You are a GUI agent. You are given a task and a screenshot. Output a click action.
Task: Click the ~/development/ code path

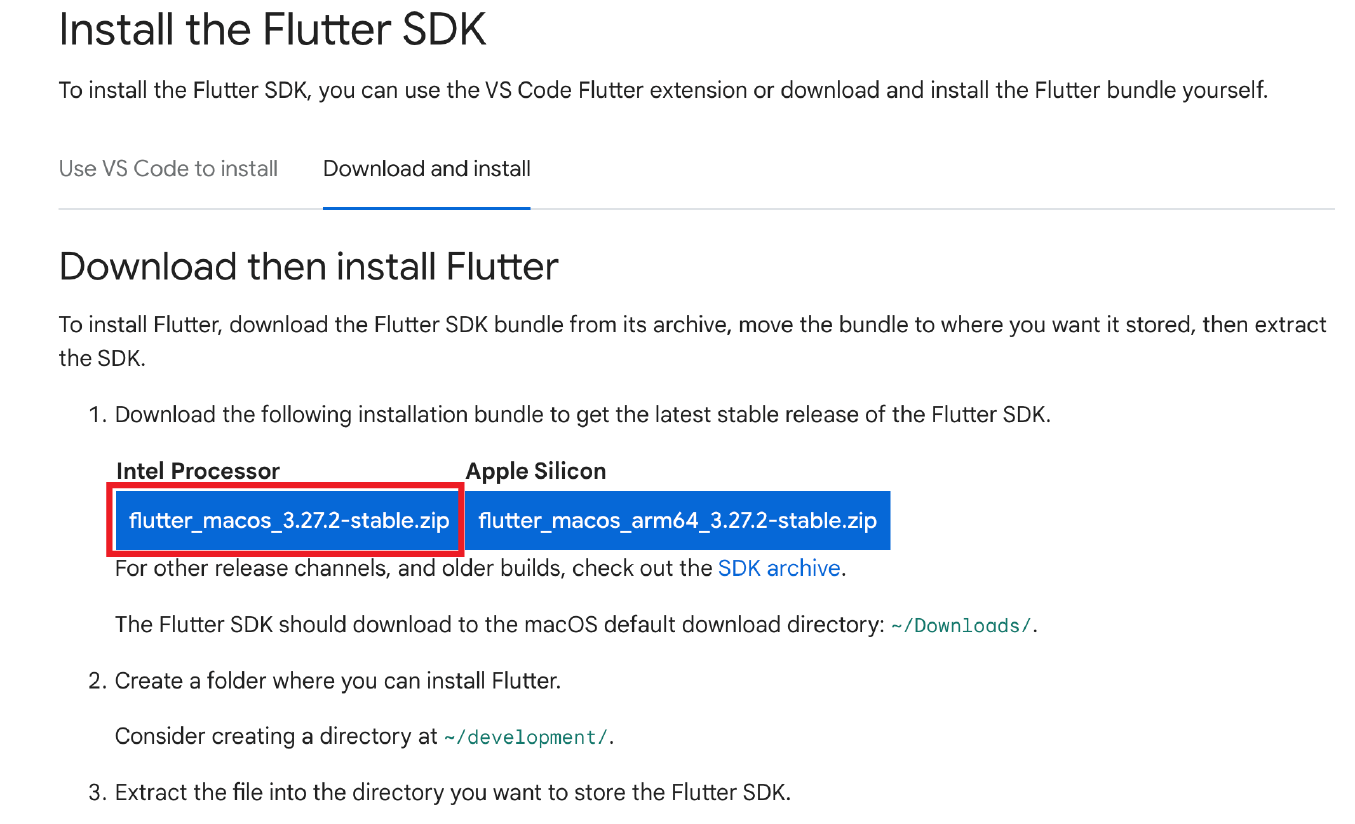pyautogui.click(x=526, y=738)
